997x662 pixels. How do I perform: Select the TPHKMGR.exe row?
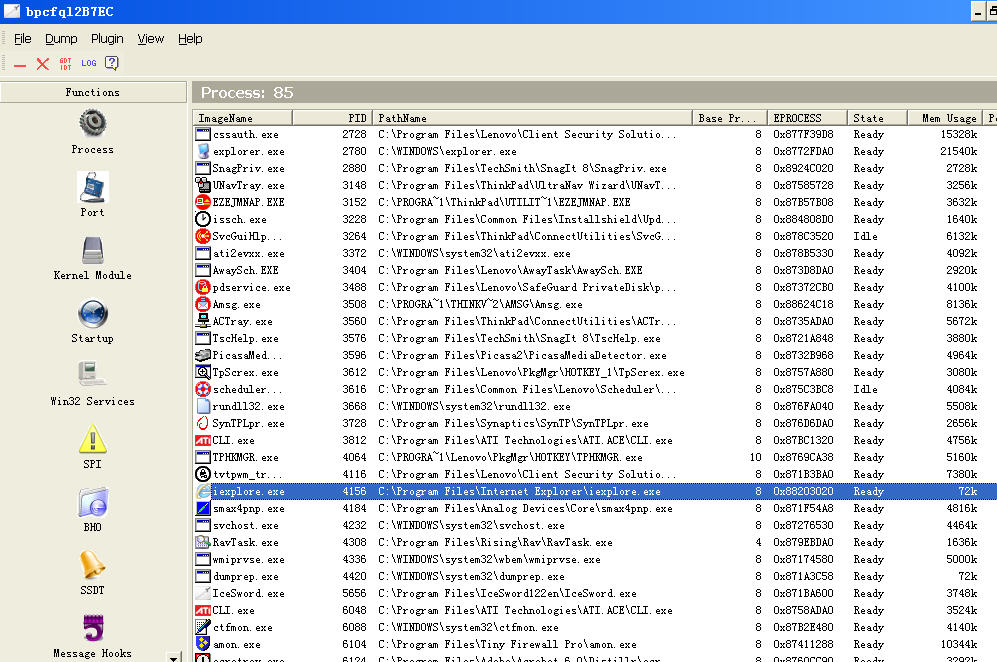pyautogui.click(x=595, y=457)
